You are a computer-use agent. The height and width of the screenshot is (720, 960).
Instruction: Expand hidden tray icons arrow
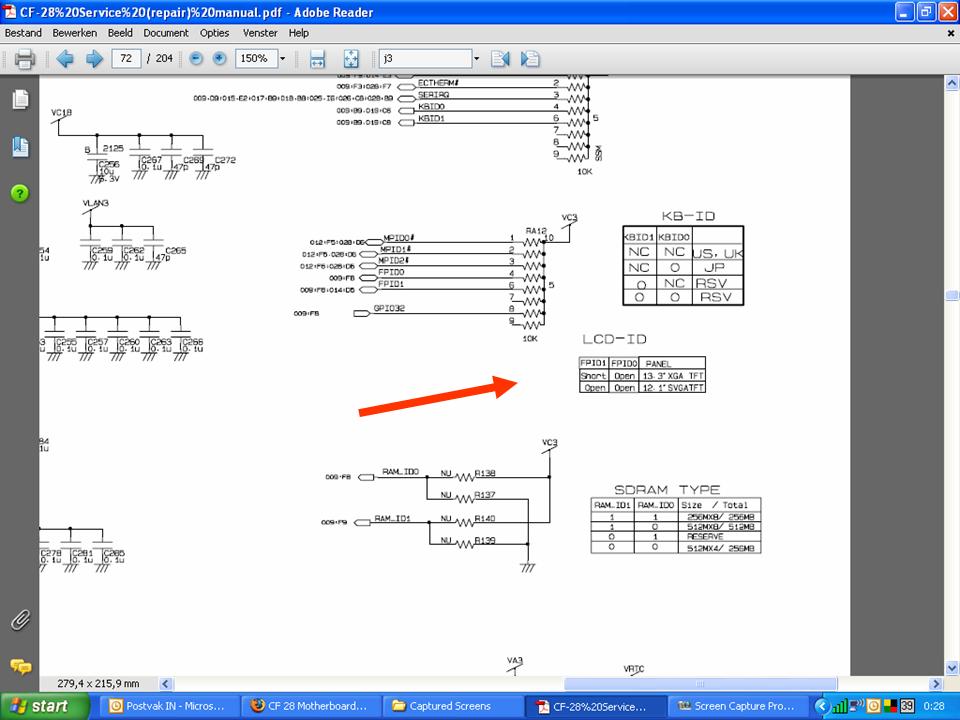click(822, 706)
